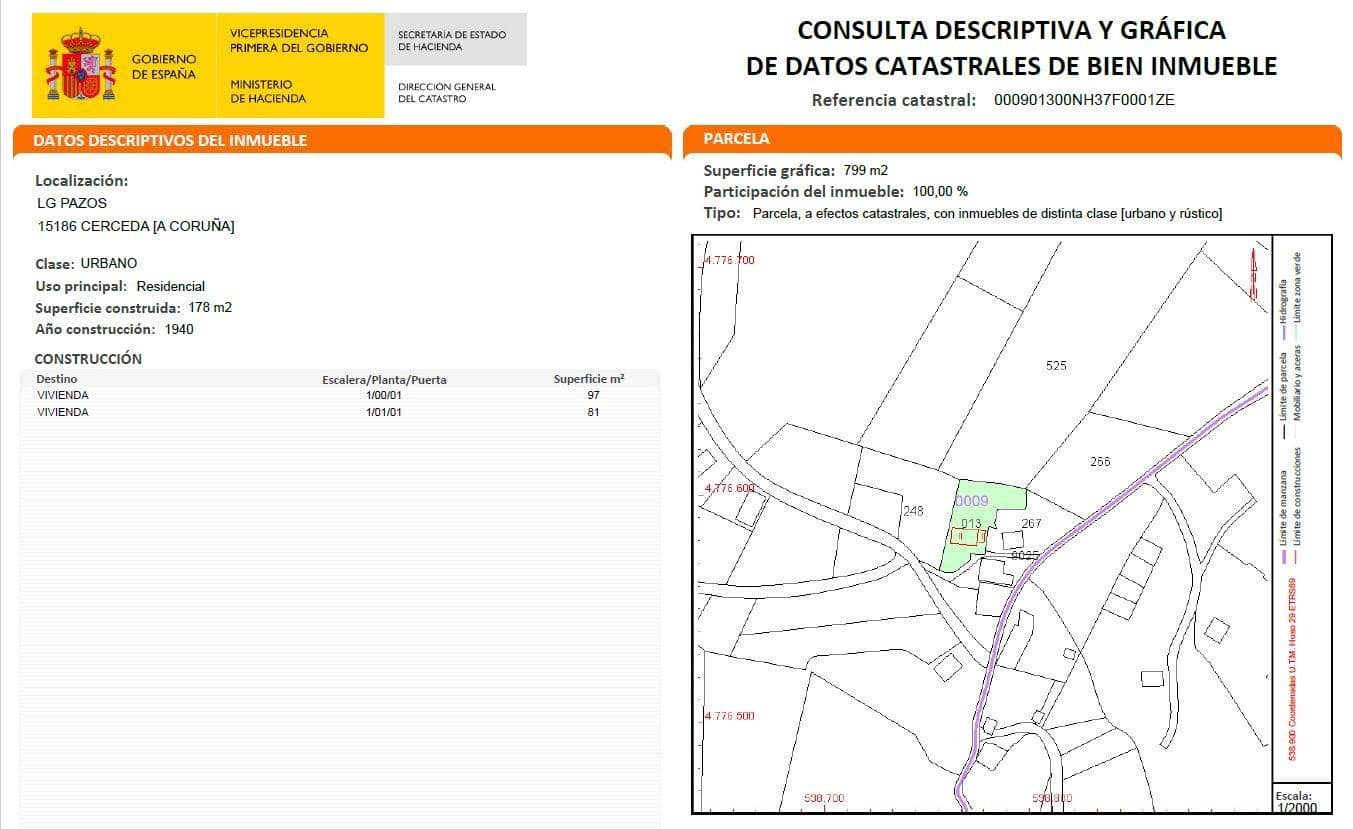Click the red north arrow on map
The image size is (1353, 829).
click(1251, 273)
